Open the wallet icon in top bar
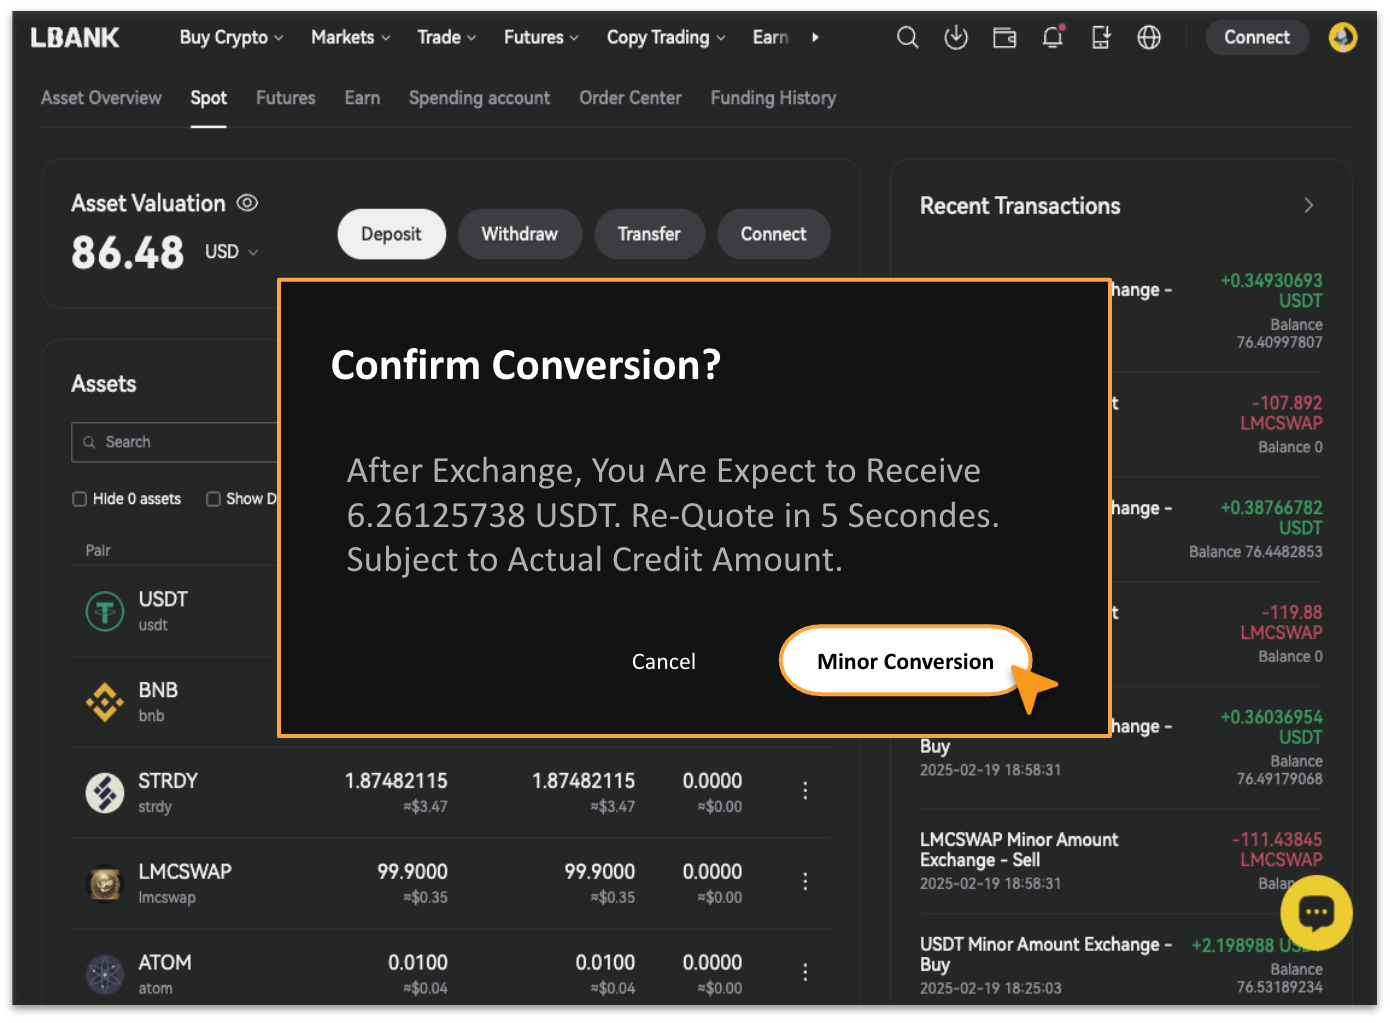The width and height of the screenshot is (1390, 1023). [1004, 38]
